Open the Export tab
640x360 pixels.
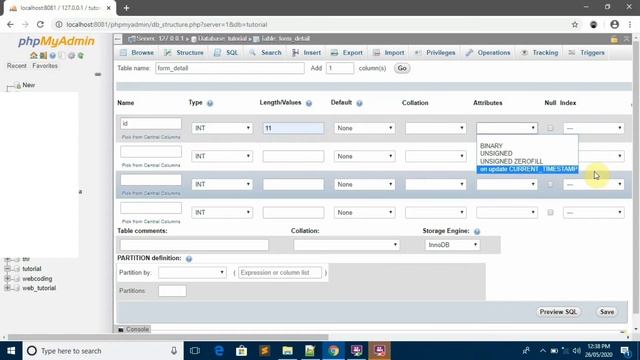(x=347, y=53)
